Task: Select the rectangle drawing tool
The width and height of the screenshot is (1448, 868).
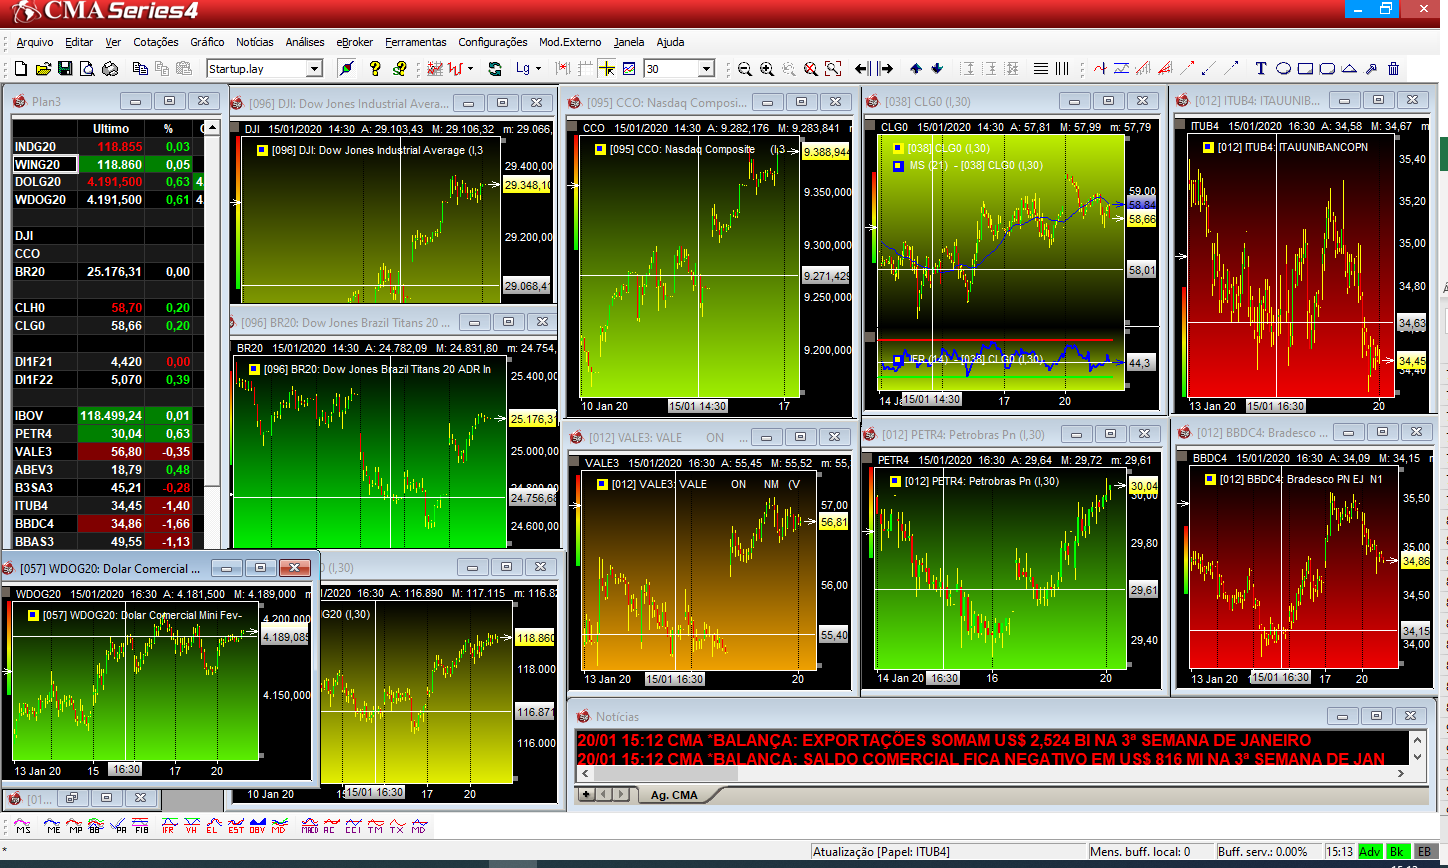Action: coord(1305,69)
